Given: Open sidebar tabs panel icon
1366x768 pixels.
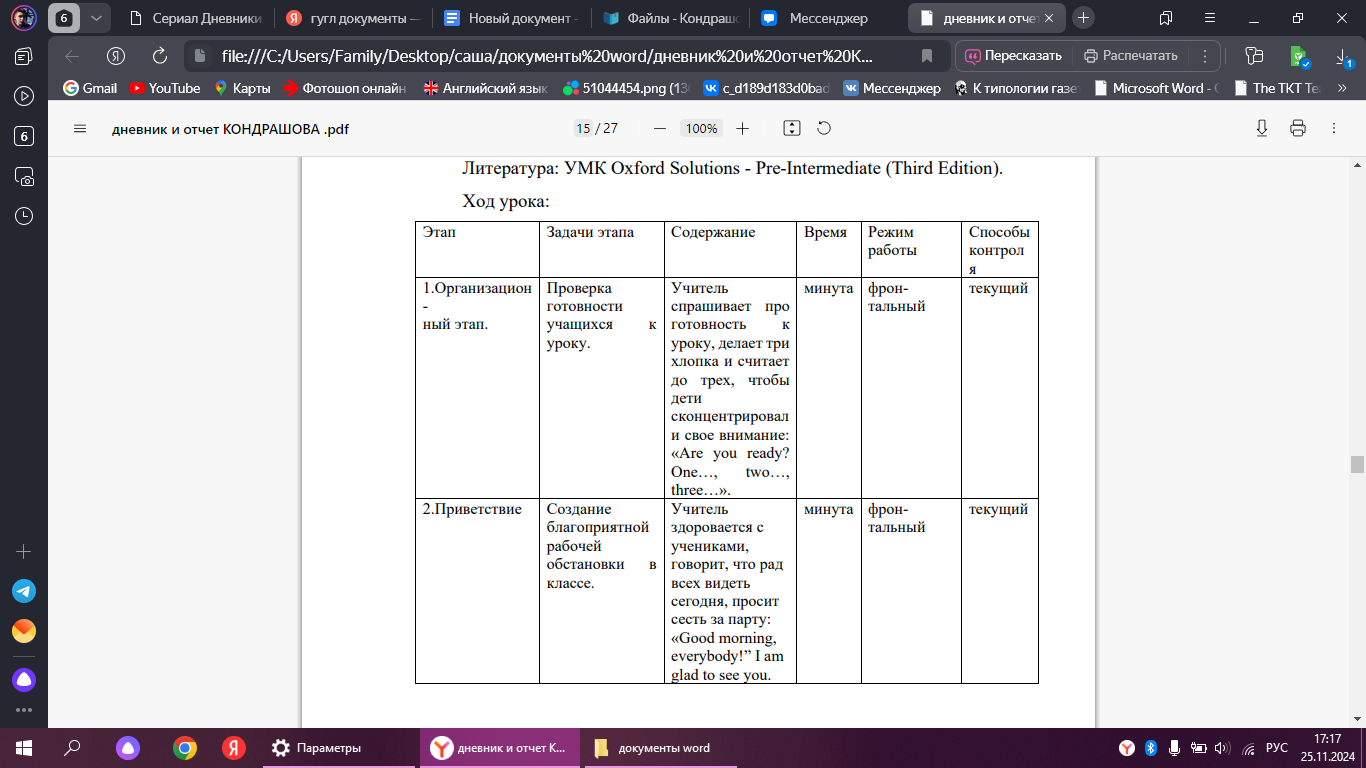Looking at the screenshot, I should tap(24, 56).
